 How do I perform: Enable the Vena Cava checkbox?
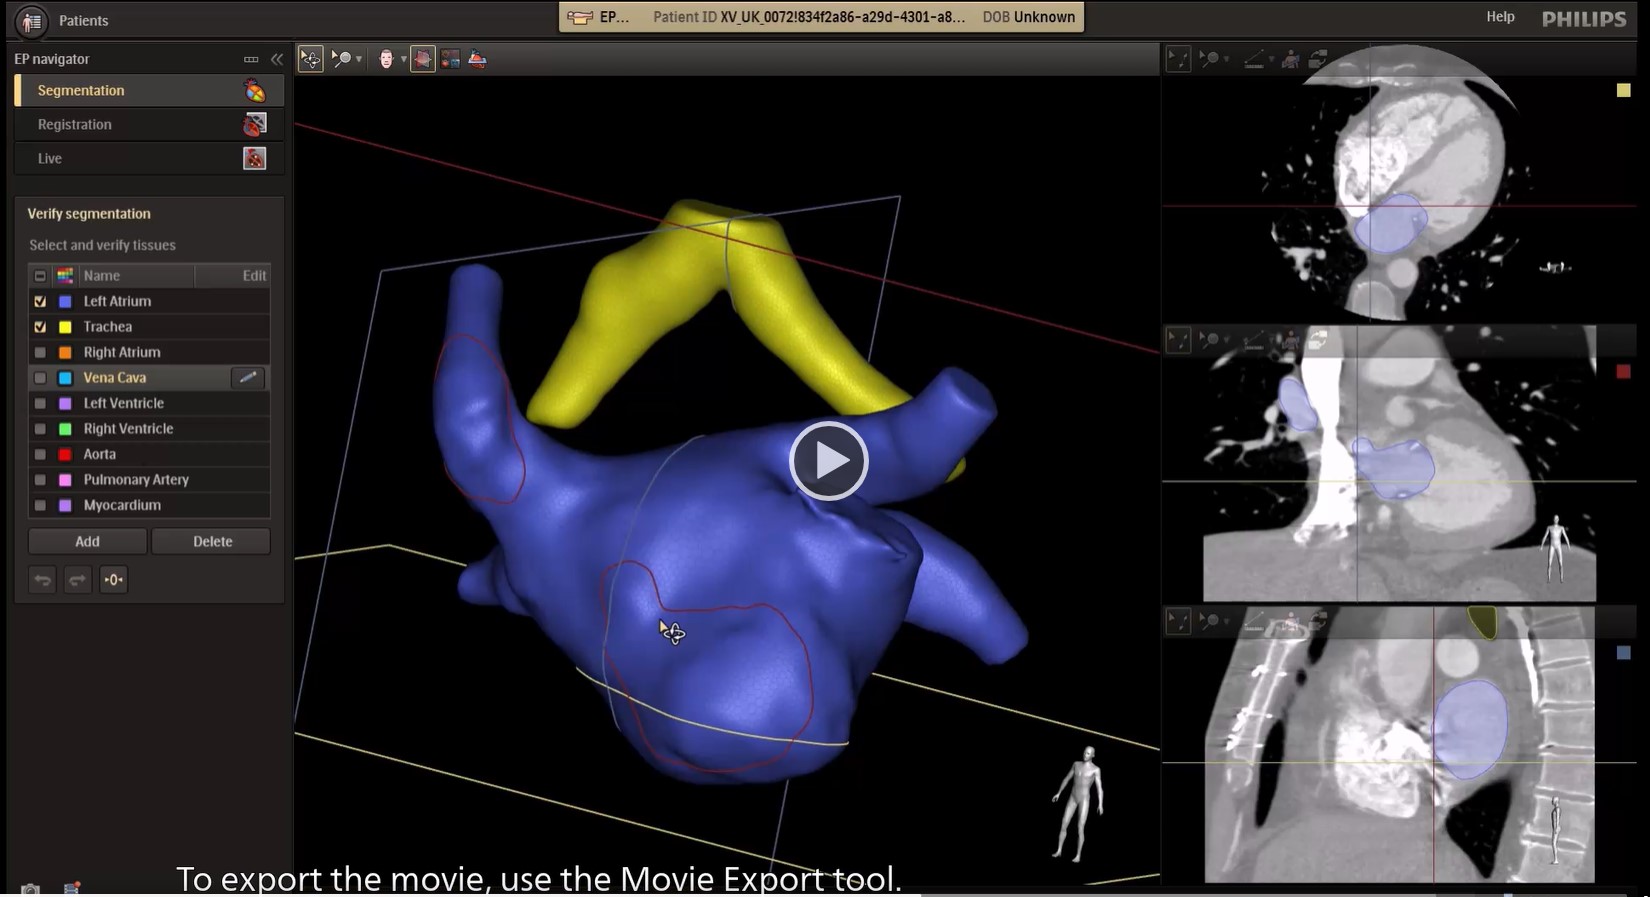click(x=40, y=378)
